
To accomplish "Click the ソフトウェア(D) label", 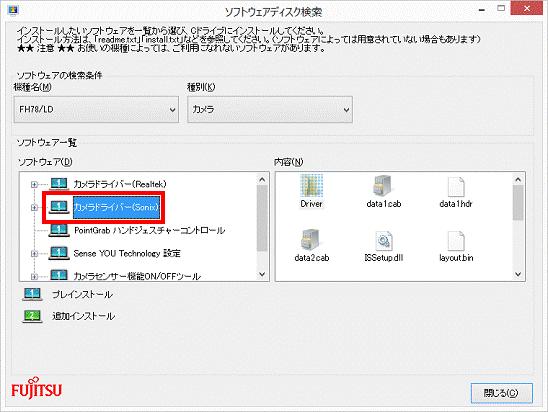I will (45, 162).
